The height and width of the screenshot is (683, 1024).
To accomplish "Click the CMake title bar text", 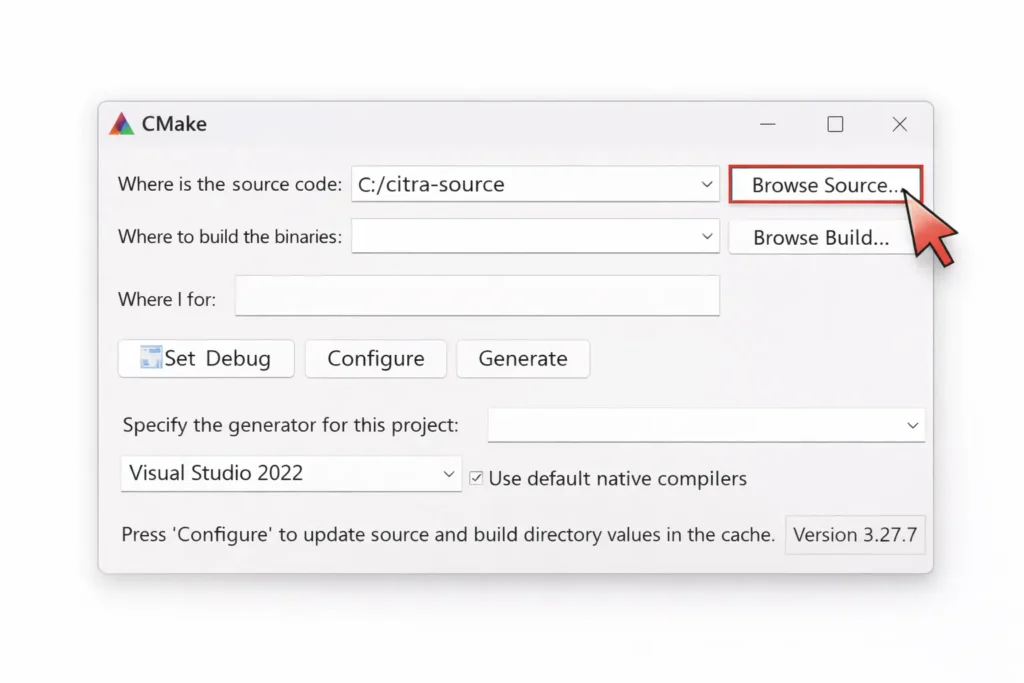I will click(x=176, y=123).
